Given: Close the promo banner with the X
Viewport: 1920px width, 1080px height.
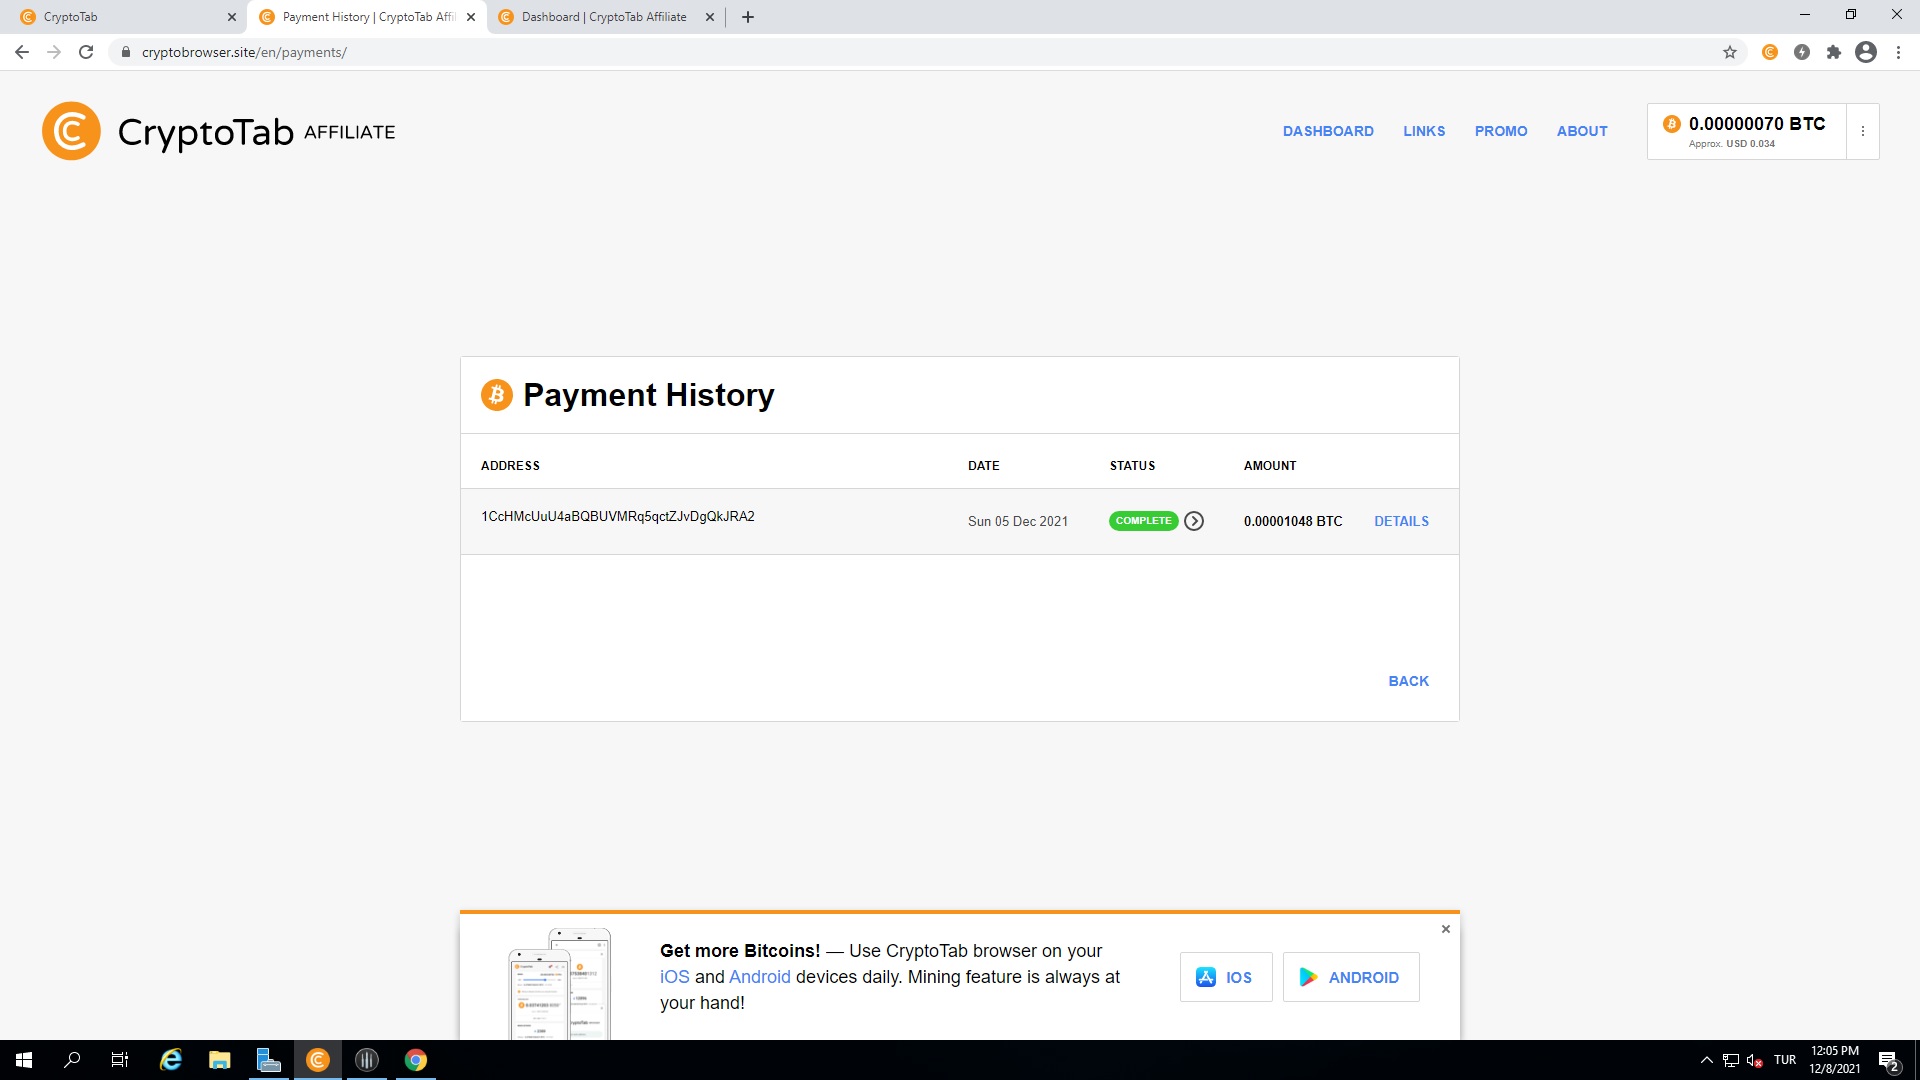Looking at the screenshot, I should (x=1446, y=929).
